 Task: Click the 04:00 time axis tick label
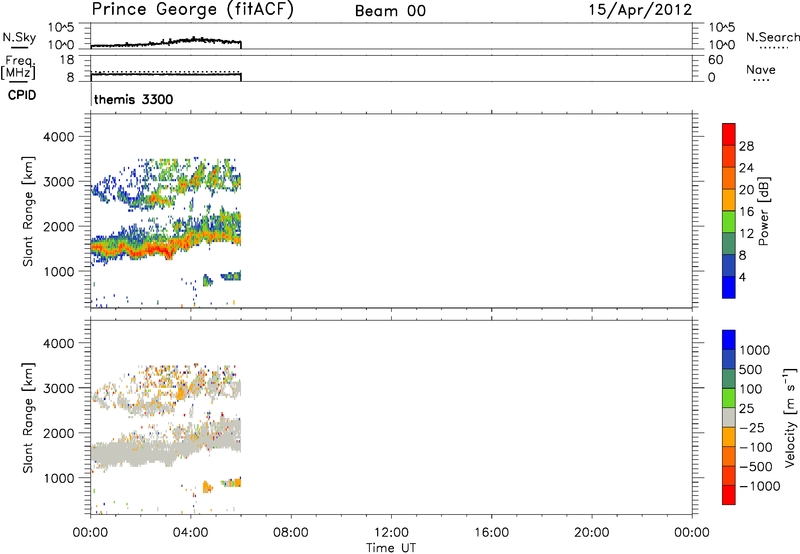pos(190,533)
